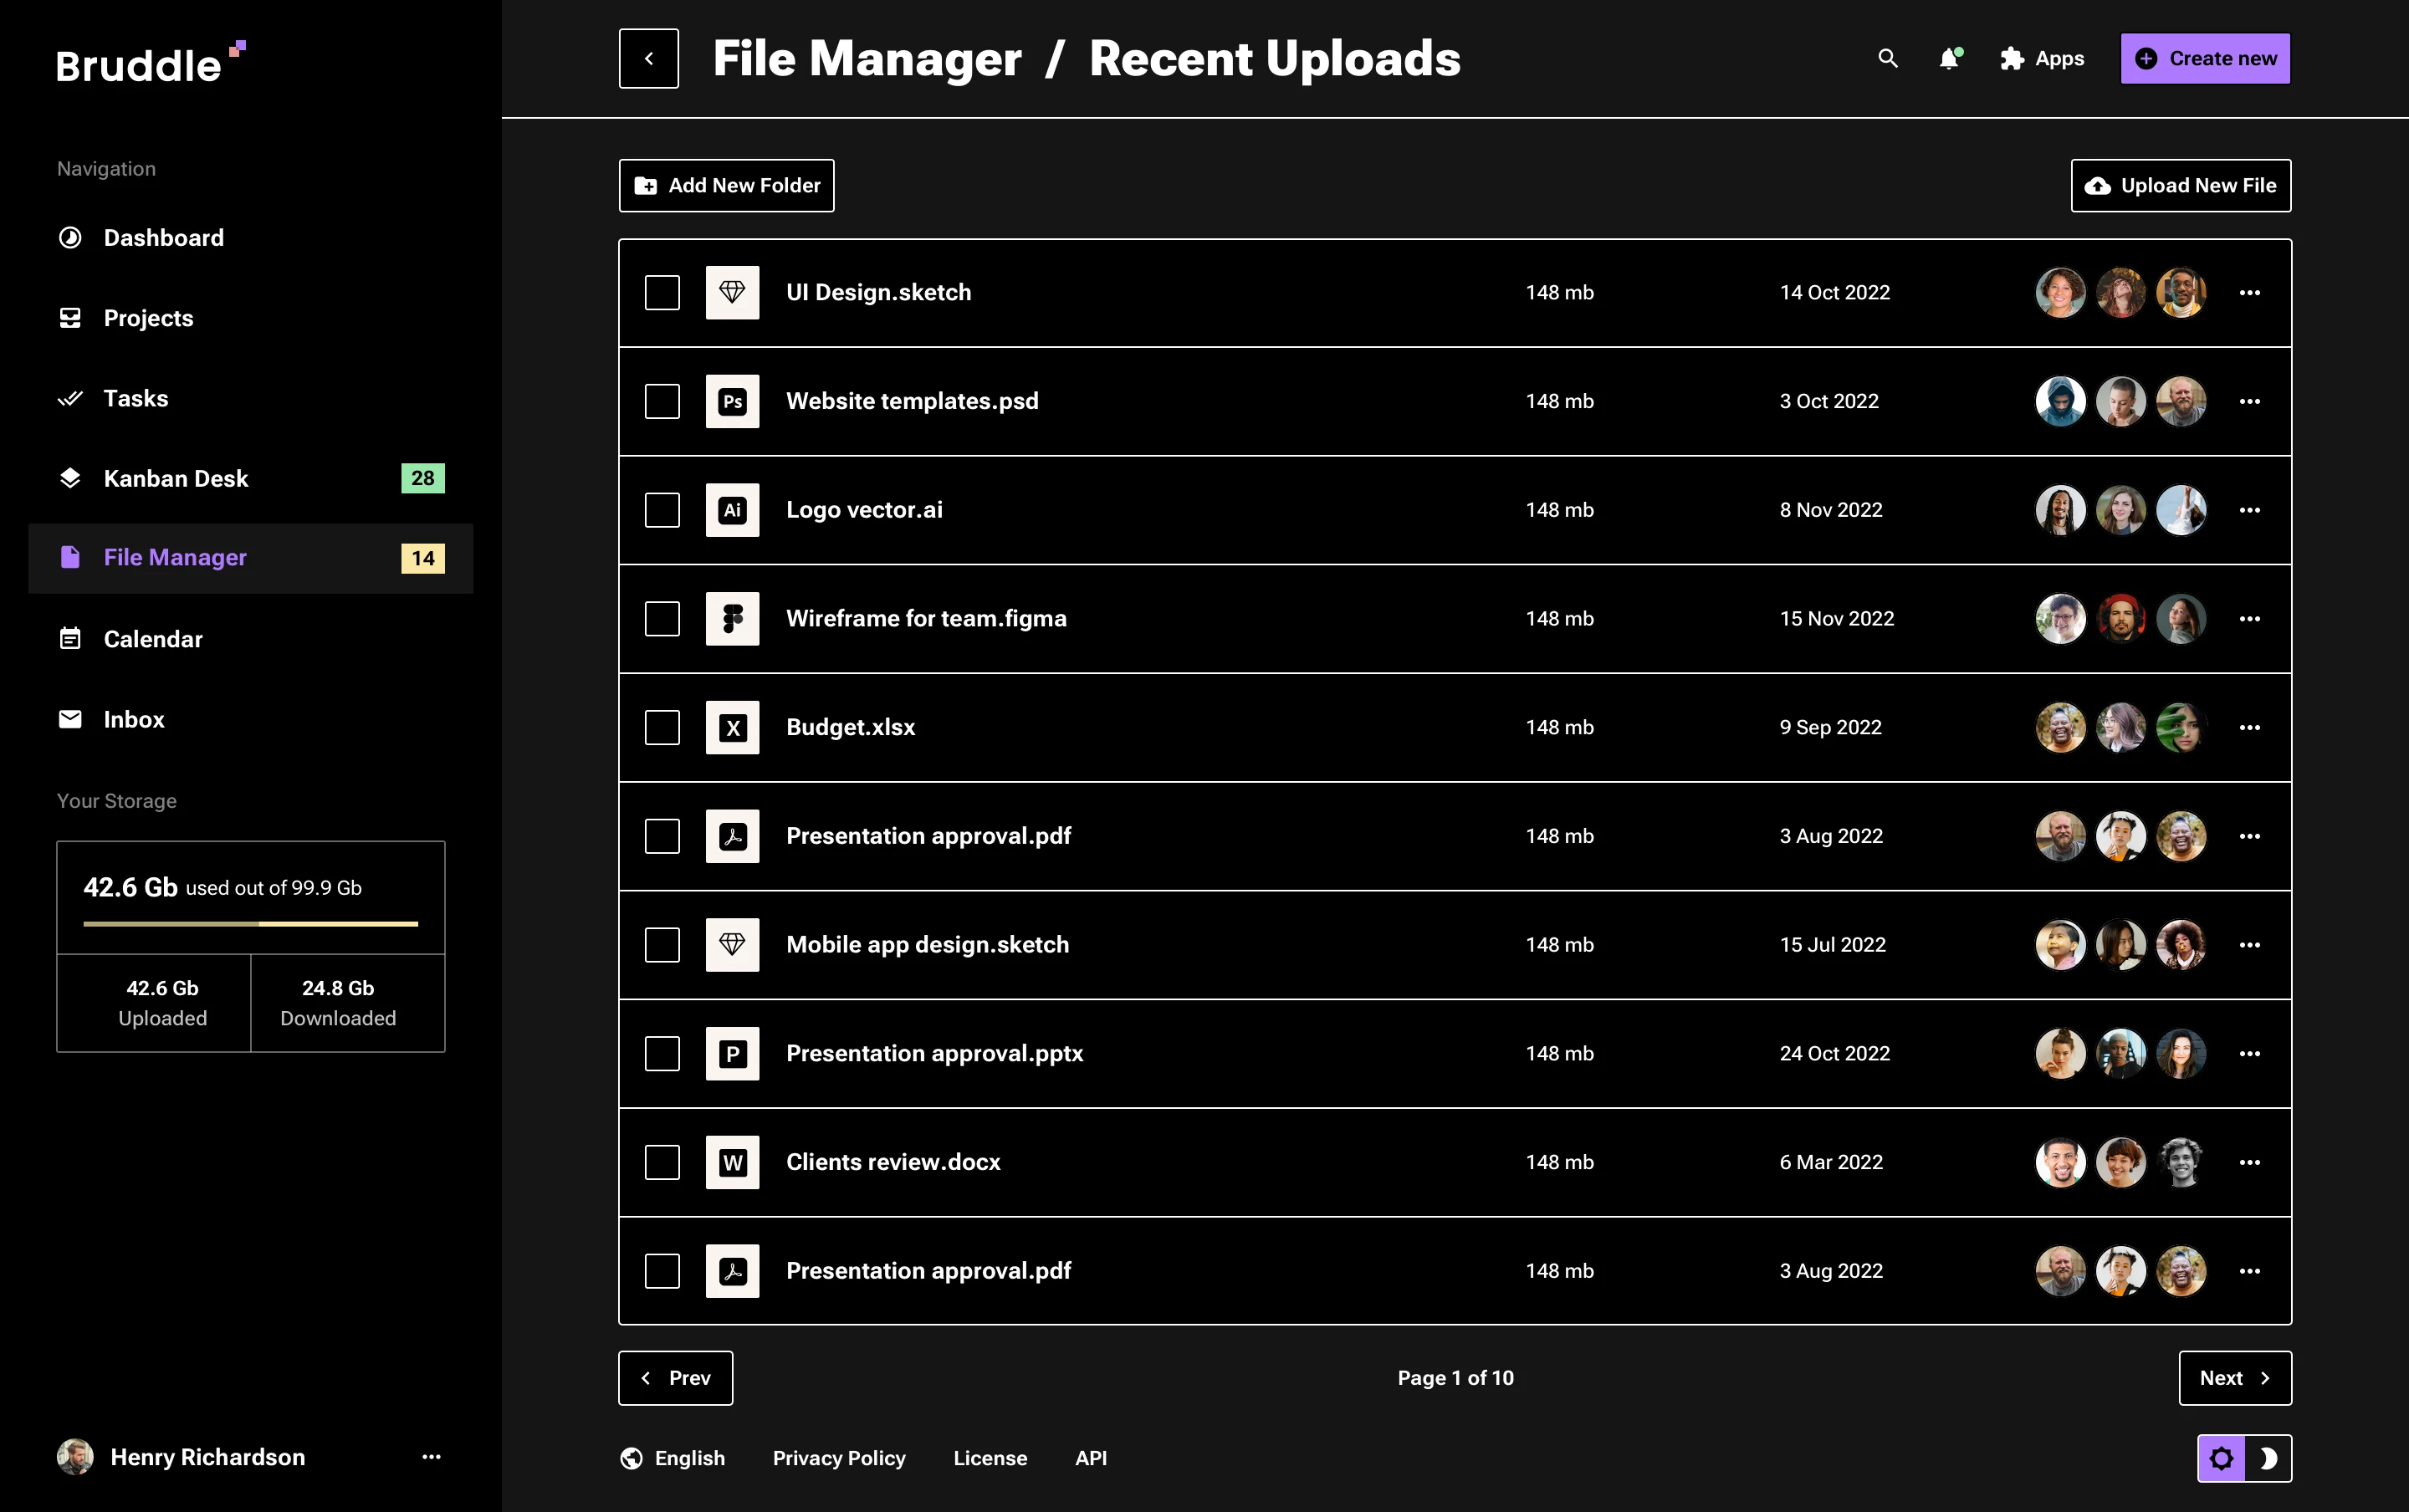Click the settings gear at bottom right

(2221, 1458)
